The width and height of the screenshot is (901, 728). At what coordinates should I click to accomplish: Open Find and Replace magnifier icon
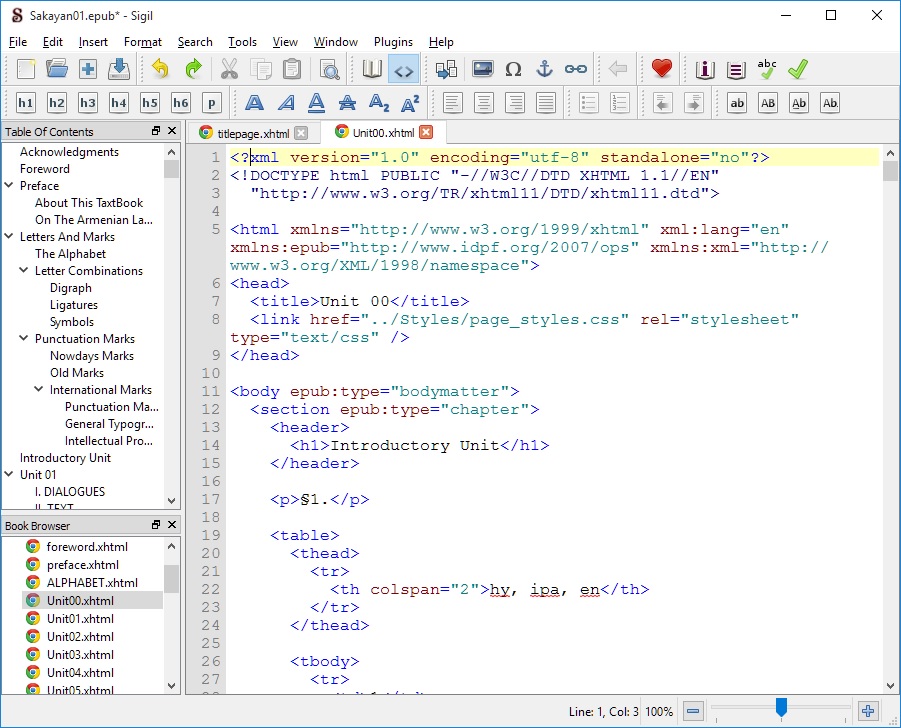coord(328,69)
